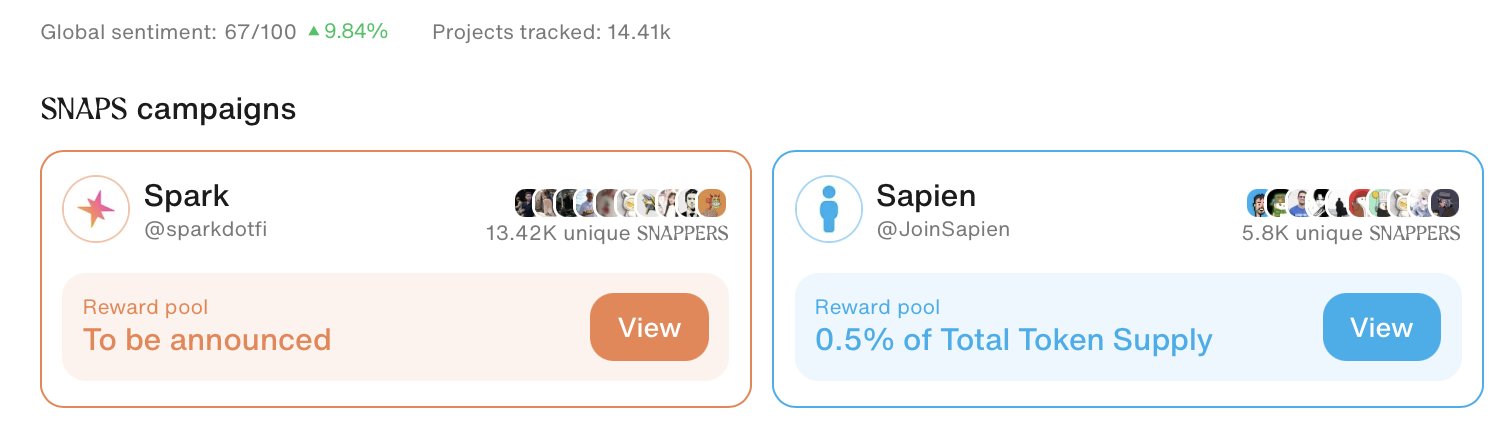This screenshot has height=438, width=1500.
Task: Click the blue-shirt man avatar in Sapien snappers
Action: click(1297, 202)
